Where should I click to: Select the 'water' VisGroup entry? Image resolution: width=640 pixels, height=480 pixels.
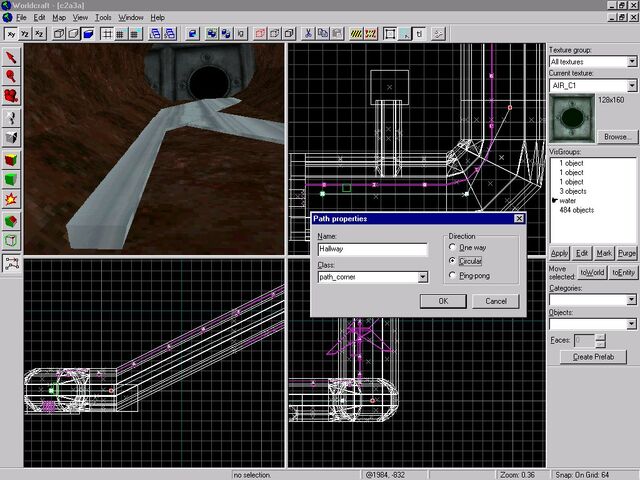[567, 200]
